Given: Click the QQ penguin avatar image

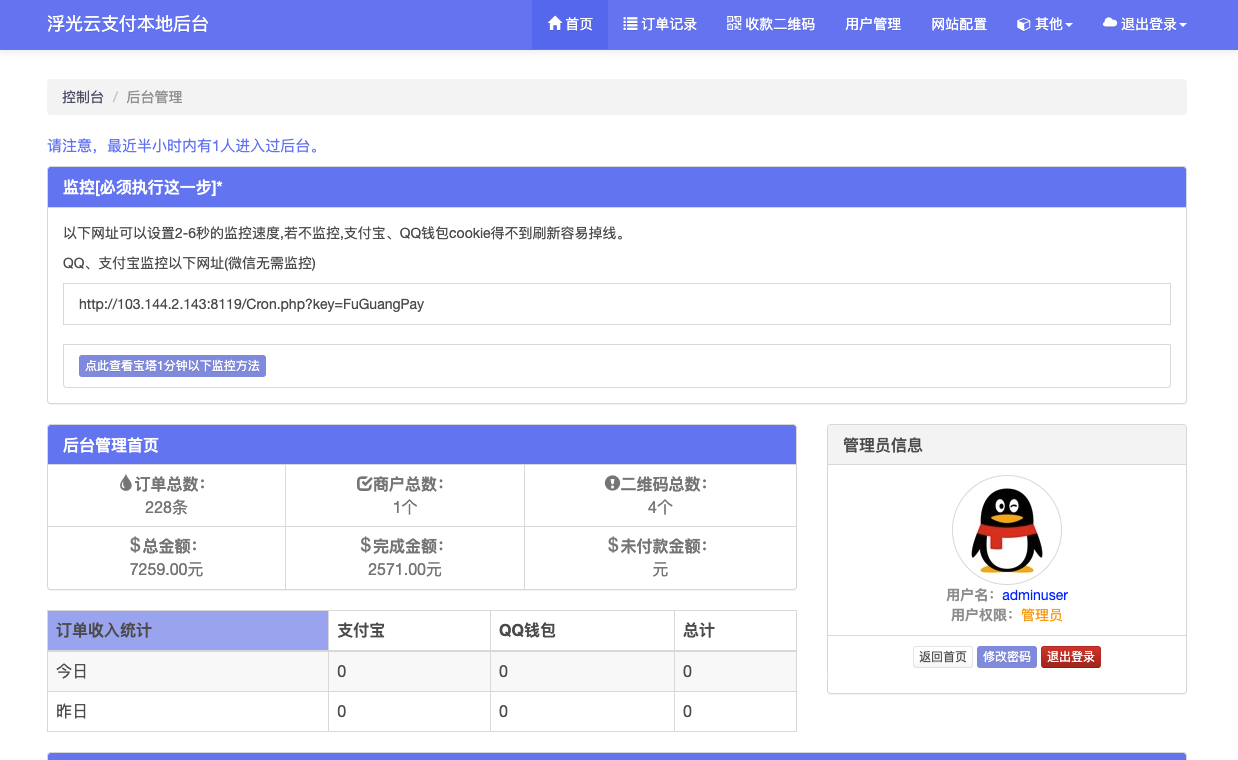Looking at the screenshot, I should point(1006,529).
